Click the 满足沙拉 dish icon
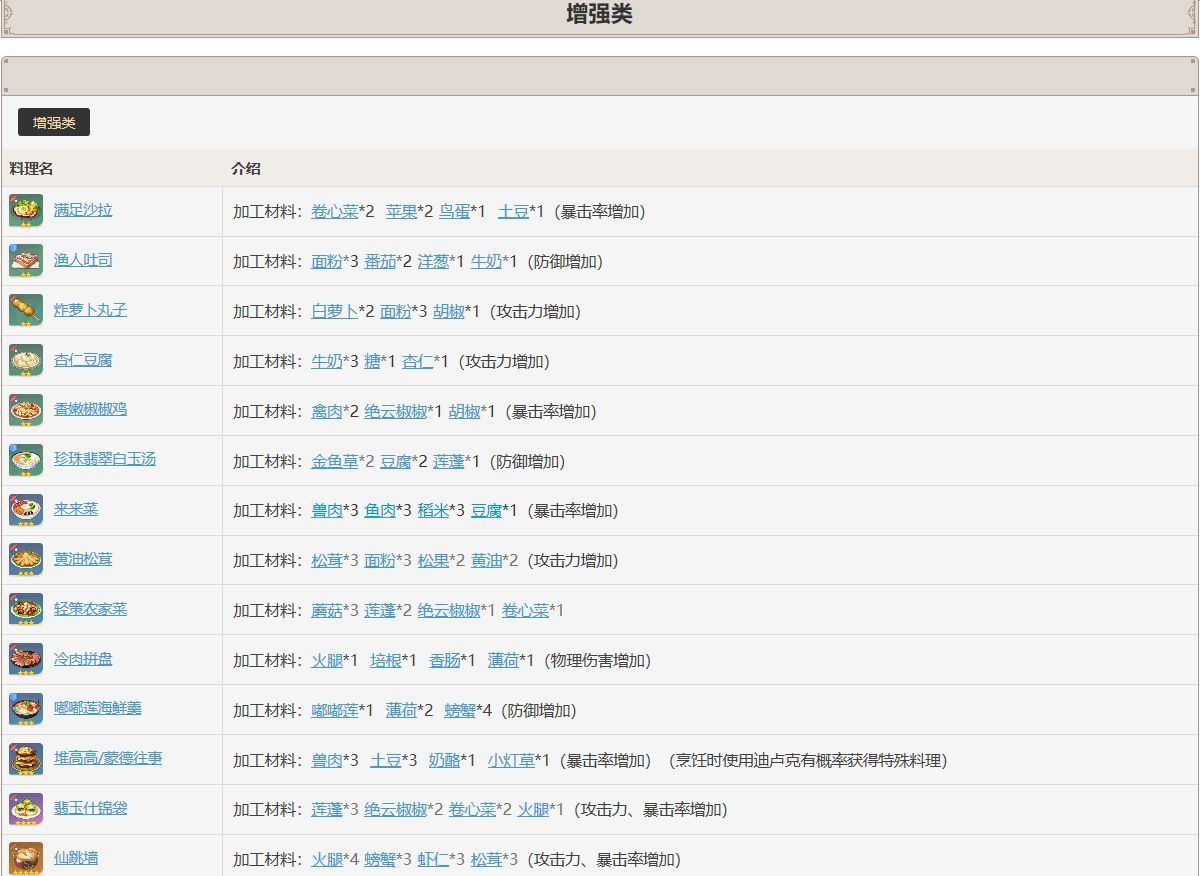Screen dimensions: 1200x876 pyautogui.click(x=26, y=211)
